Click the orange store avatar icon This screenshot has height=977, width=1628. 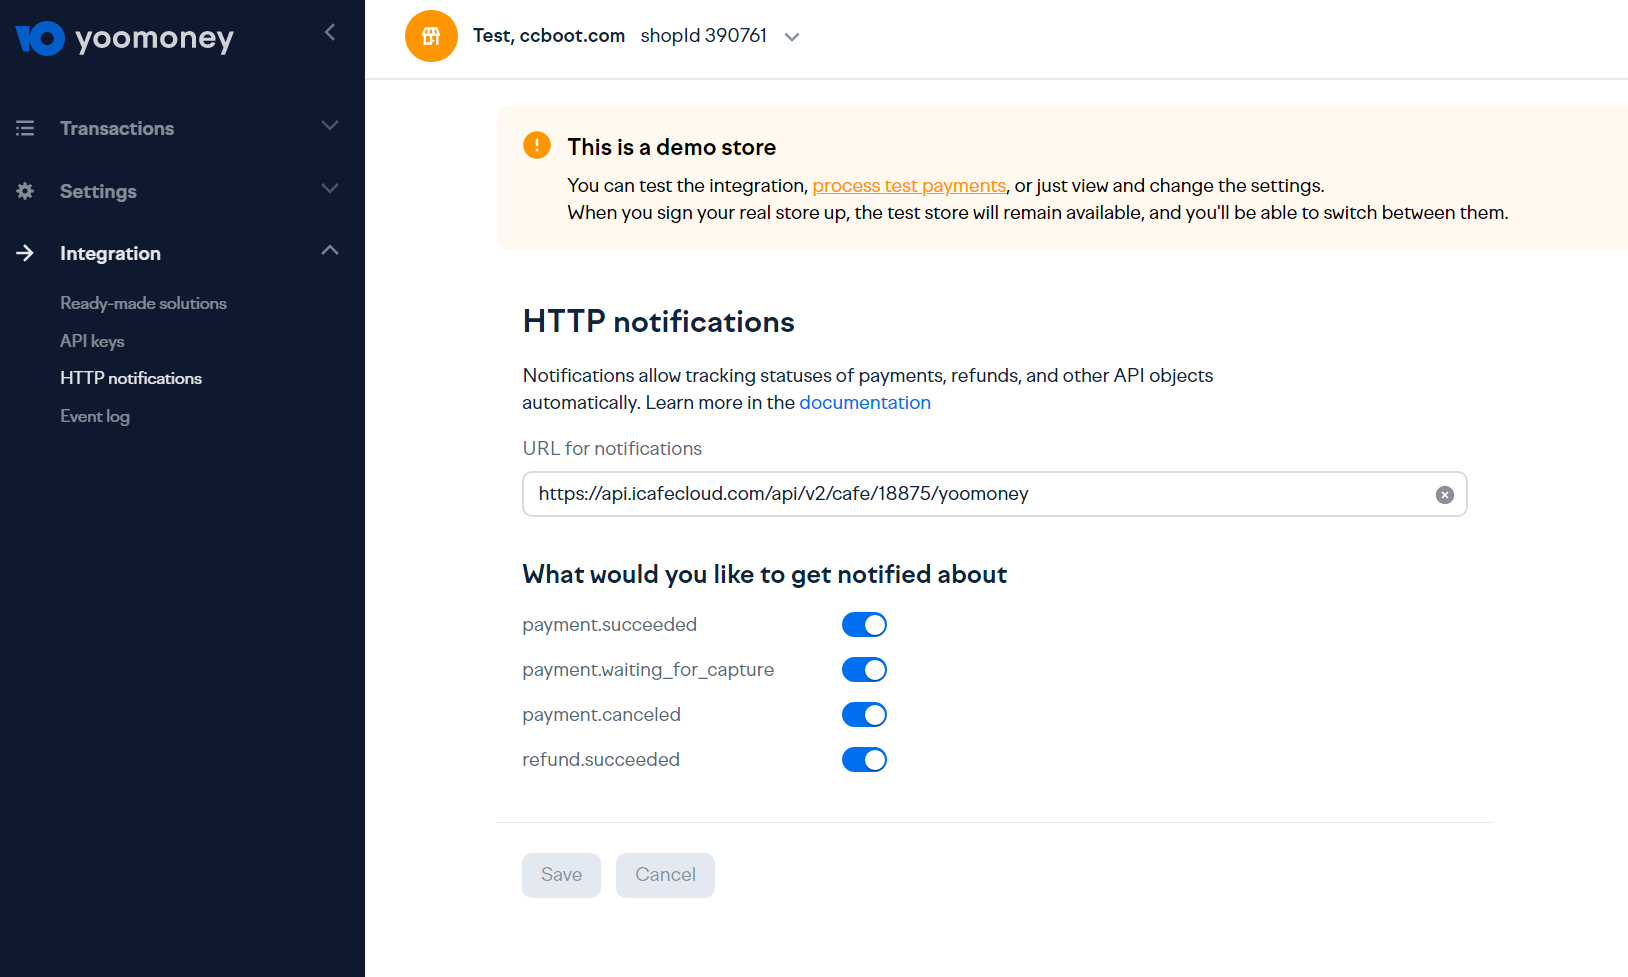[x=431, y=36]
